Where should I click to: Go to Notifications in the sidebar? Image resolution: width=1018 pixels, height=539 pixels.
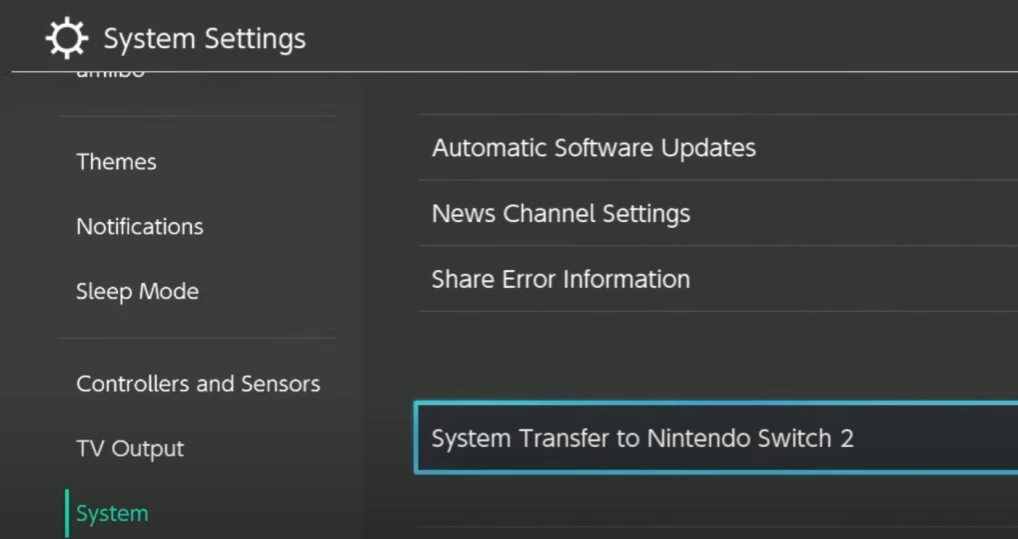click(x=139, y=227)
